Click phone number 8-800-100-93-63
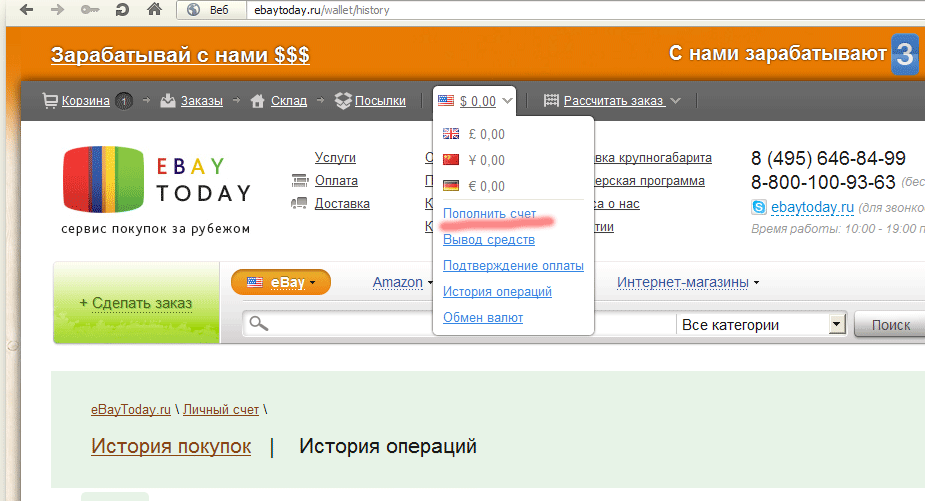This screenshot has width=925, height=501. click(x=824, y=182)
